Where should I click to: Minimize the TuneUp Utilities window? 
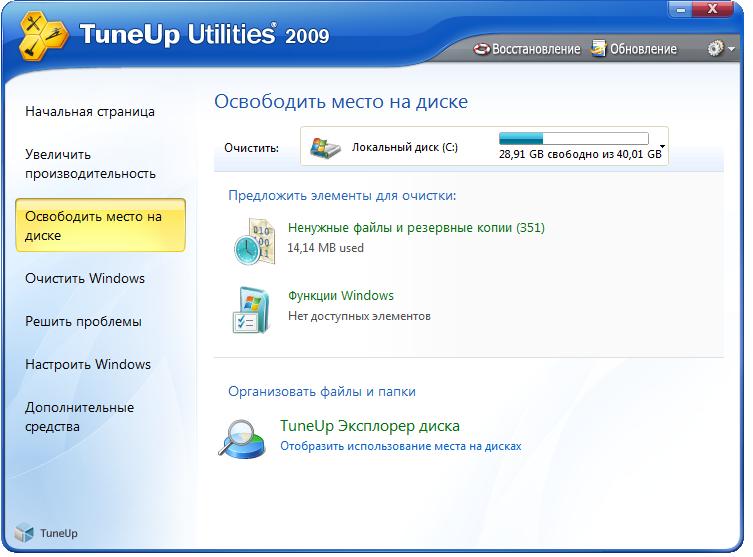click(x=681, y=10)
